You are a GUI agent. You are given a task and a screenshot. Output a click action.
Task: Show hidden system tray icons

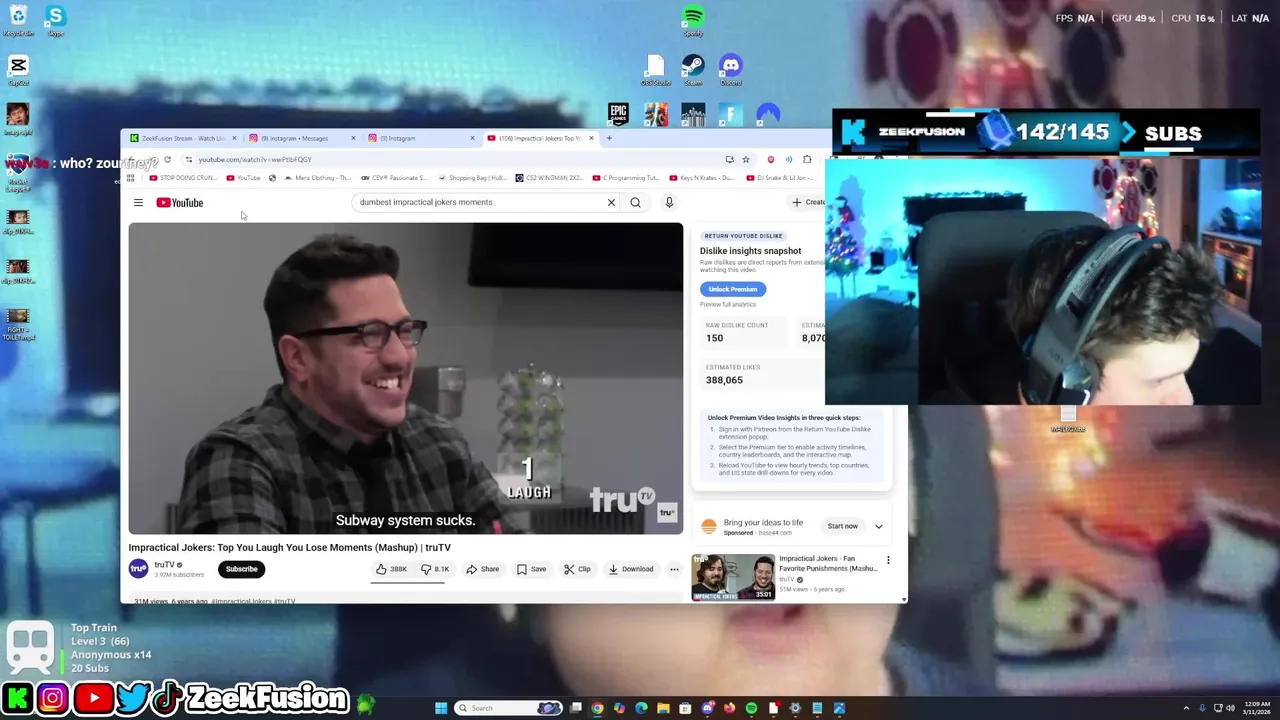[x=1186, y=708]
